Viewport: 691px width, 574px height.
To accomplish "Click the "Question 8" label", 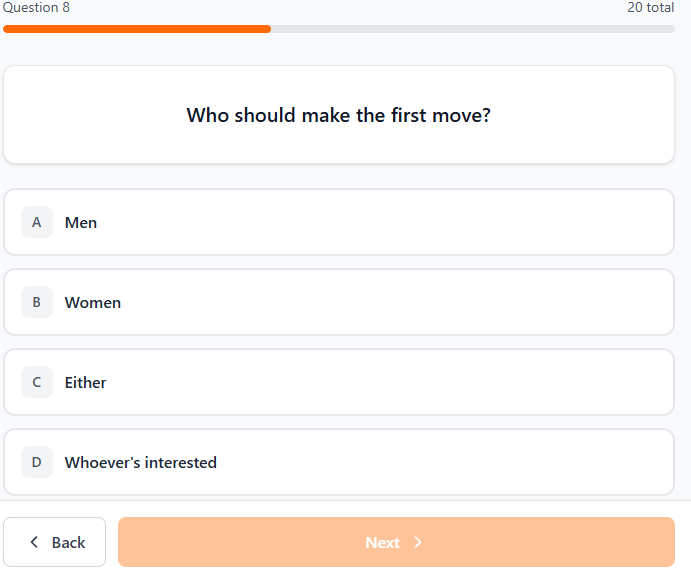I will 36,8.
